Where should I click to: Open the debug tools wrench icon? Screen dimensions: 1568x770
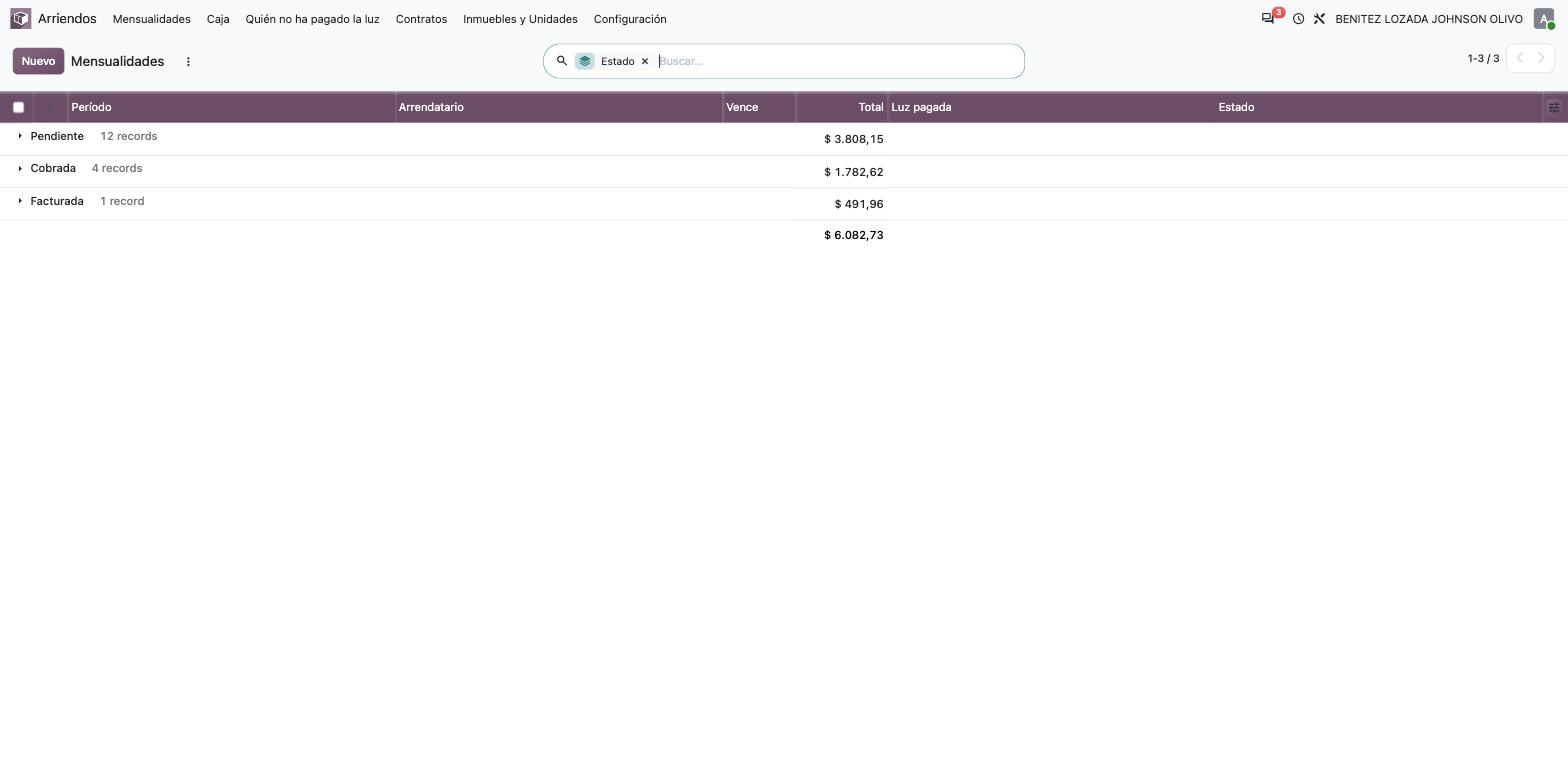point(1319,19)
